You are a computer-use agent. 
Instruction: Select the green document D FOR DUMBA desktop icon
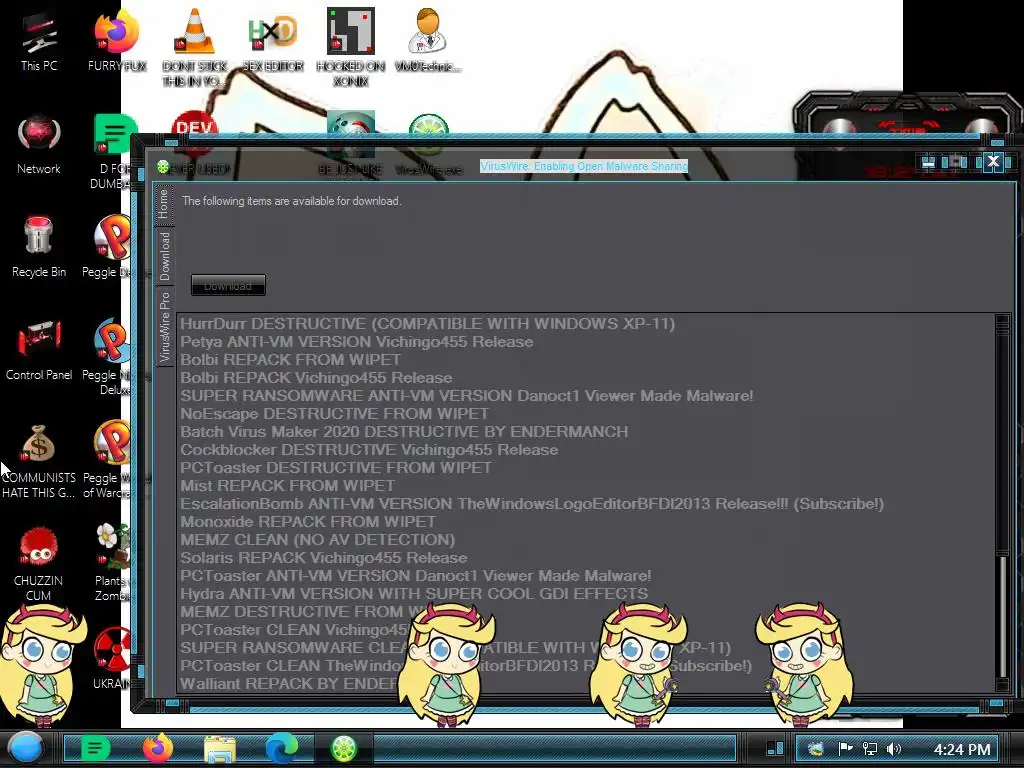112,152
